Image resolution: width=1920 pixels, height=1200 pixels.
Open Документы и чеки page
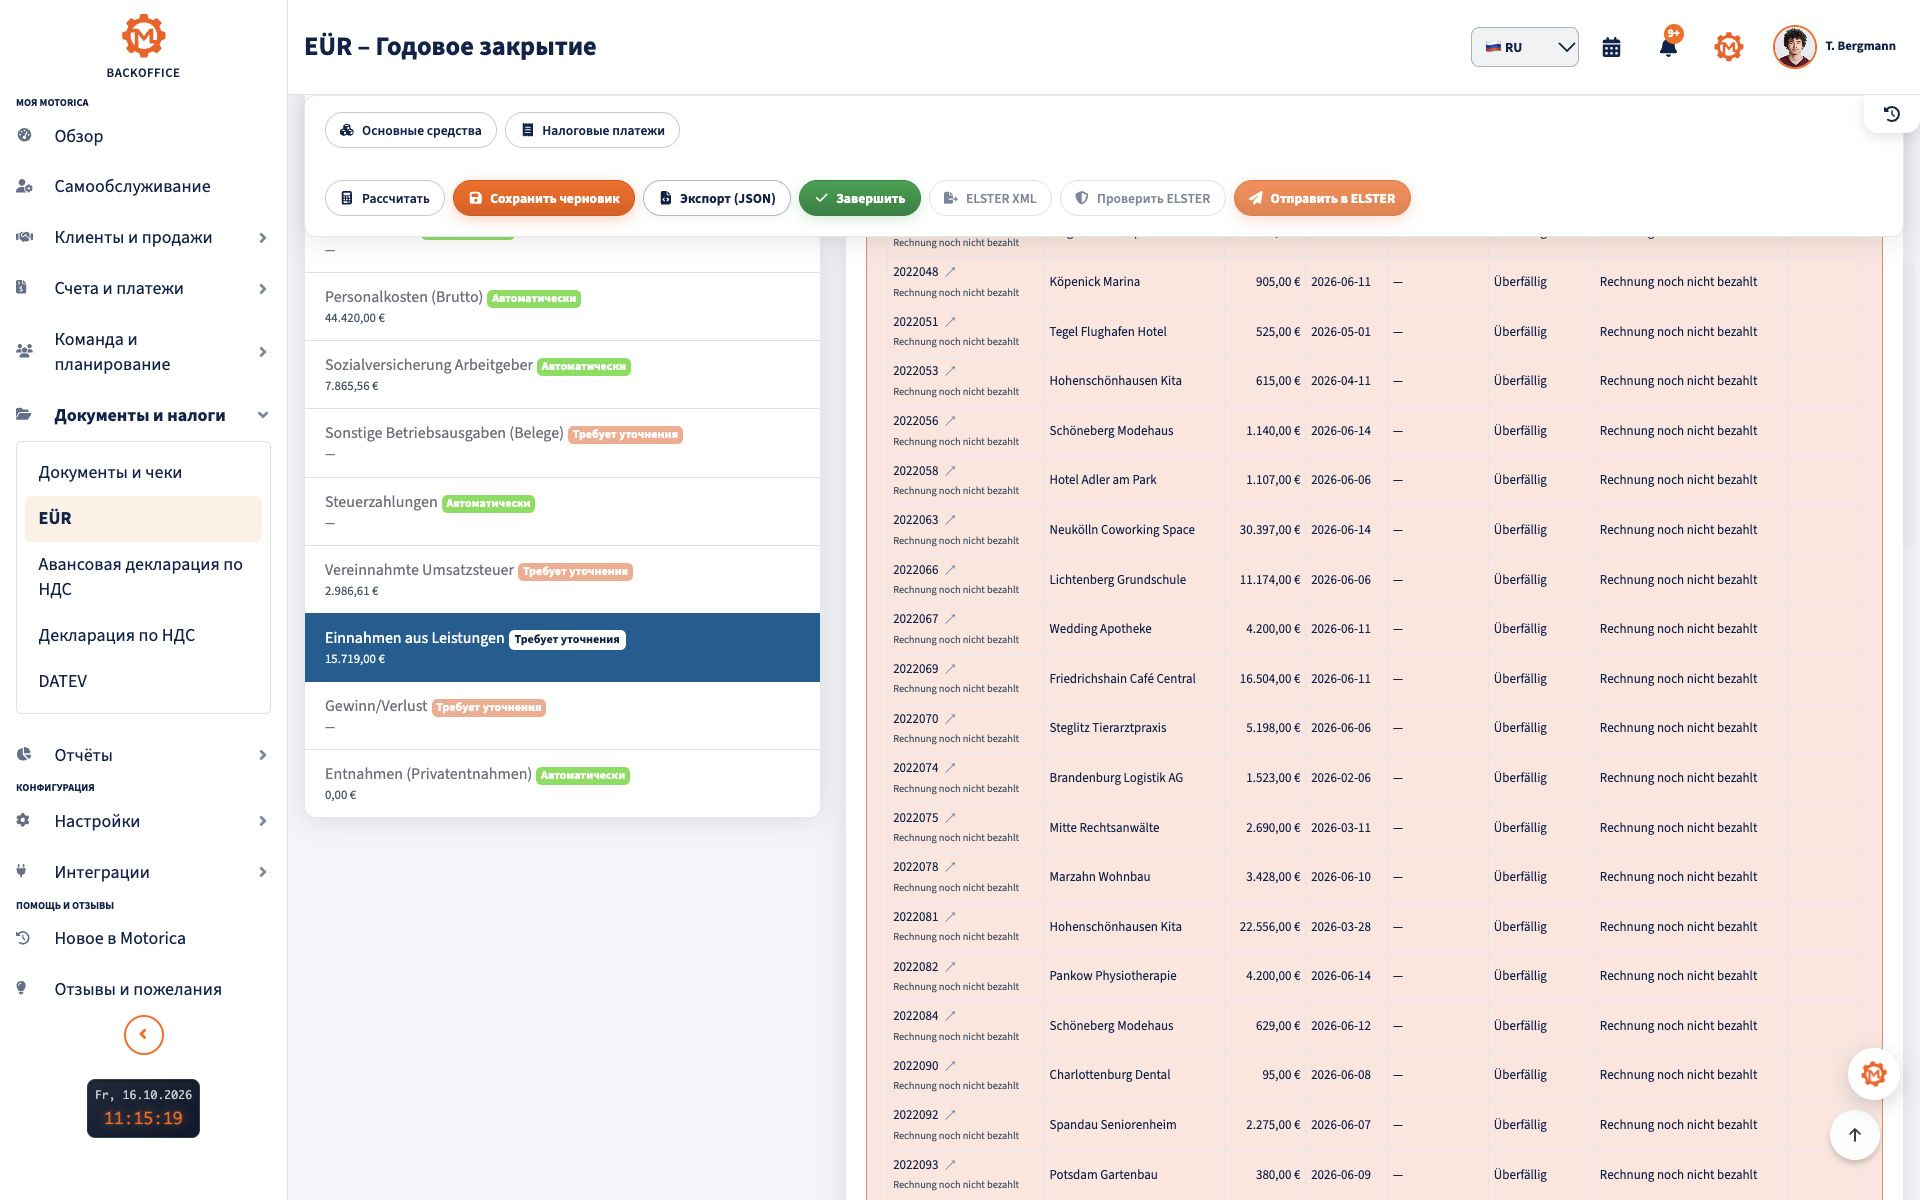click(143, 472)
